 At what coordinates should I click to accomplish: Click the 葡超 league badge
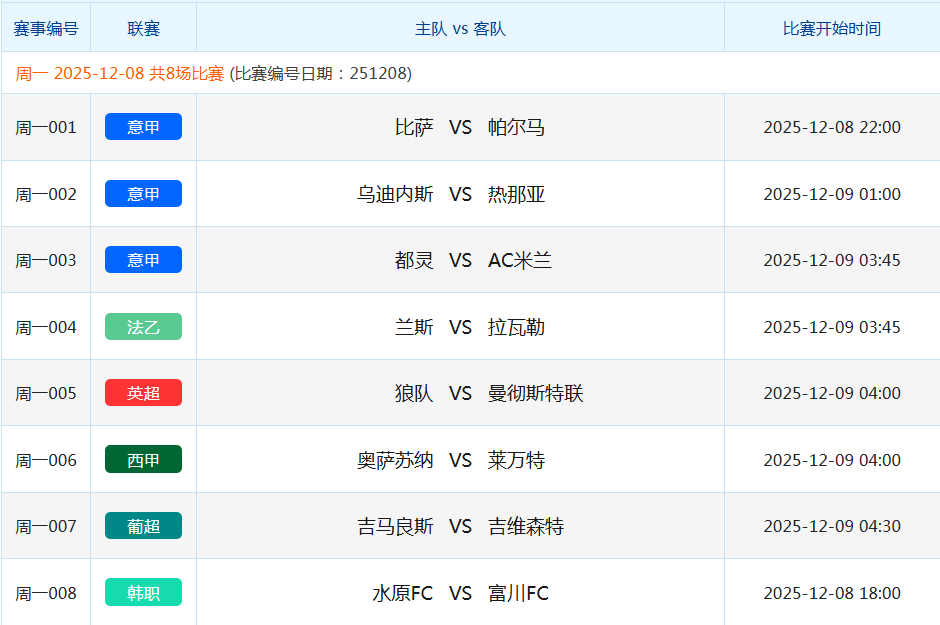(x=143, y=526)
